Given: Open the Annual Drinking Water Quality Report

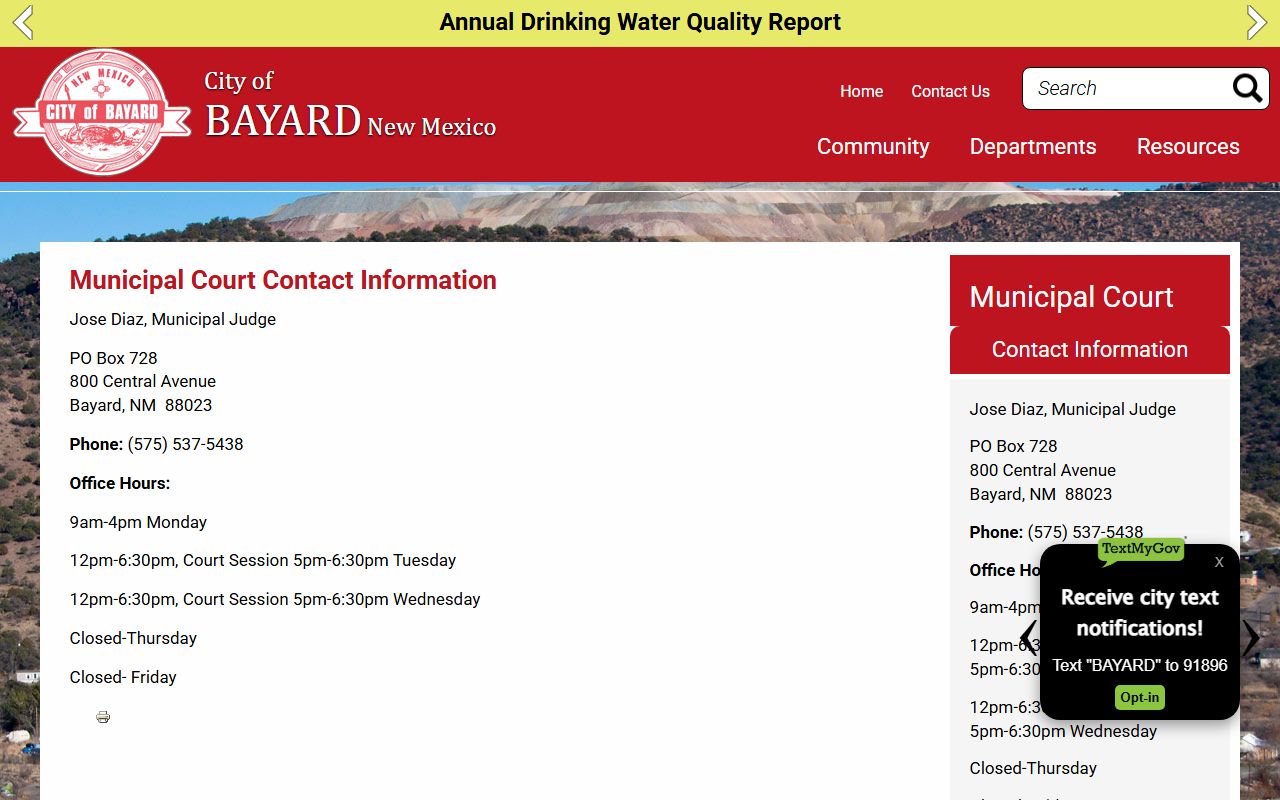Looking at the screenshot, I should pos(640,22).
